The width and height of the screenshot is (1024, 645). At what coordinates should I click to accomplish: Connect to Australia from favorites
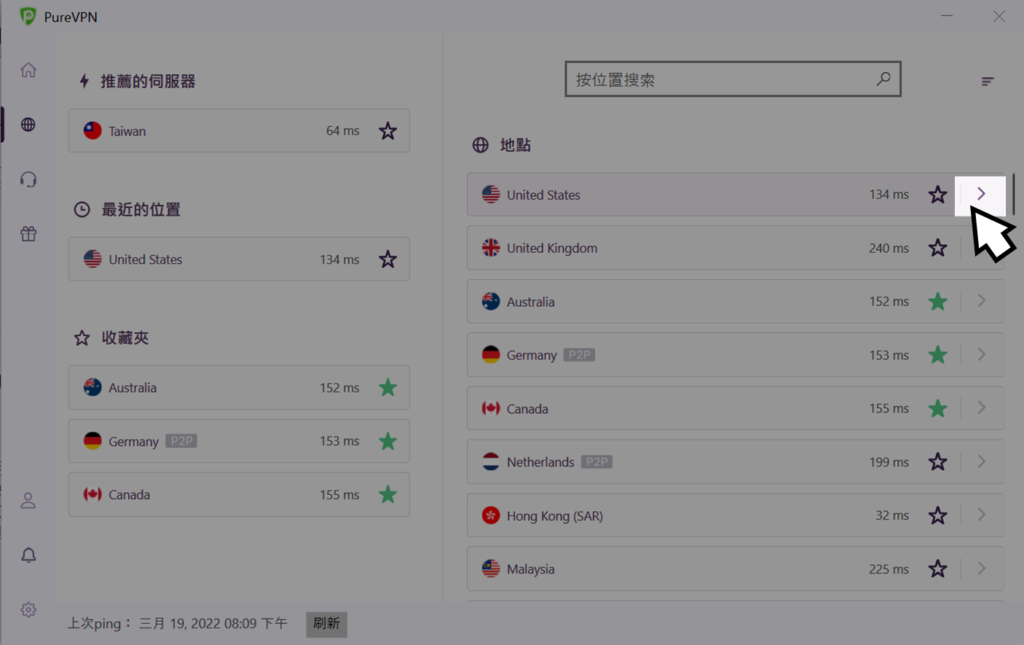[x=239, y=387]
